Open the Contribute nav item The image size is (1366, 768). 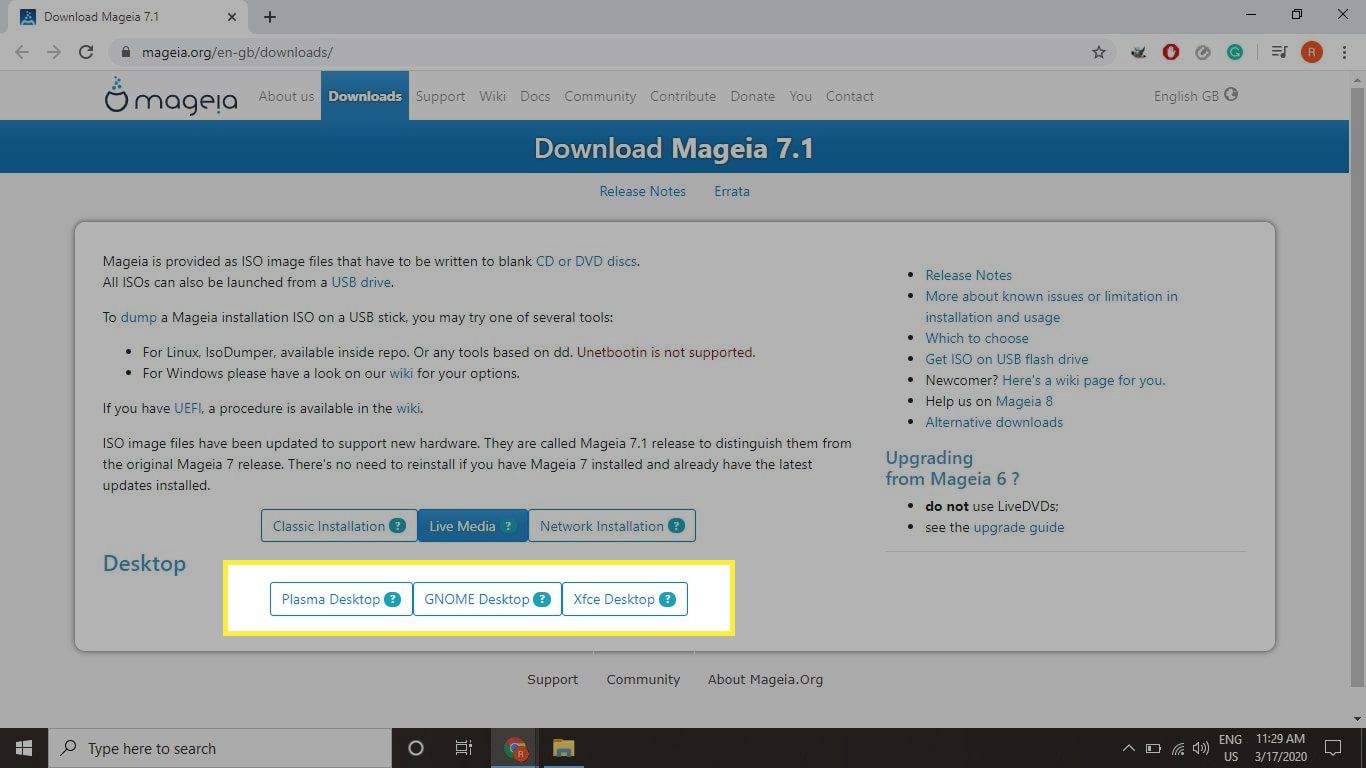[x=683, y=96]
